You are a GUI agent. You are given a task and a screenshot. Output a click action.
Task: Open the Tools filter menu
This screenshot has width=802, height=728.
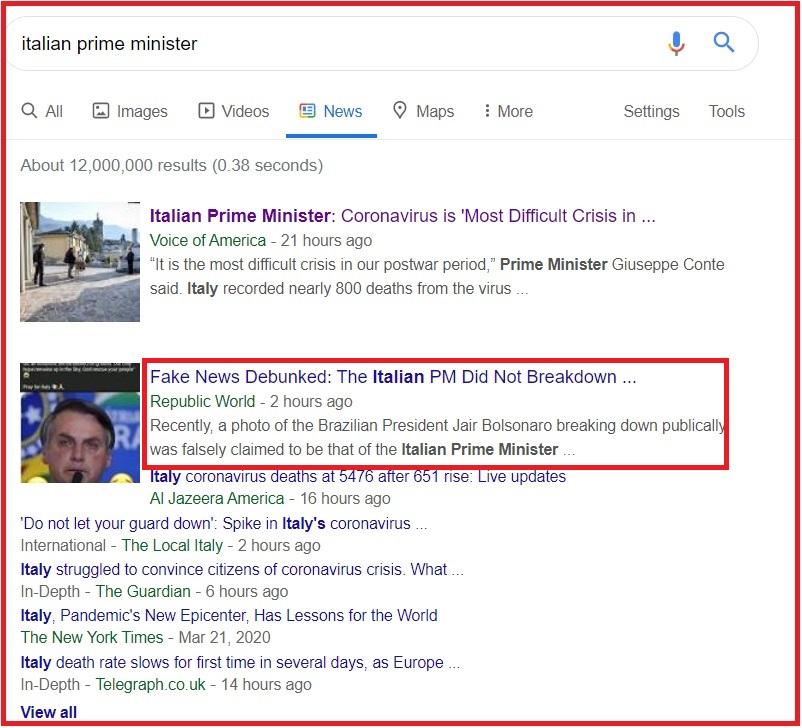(726, 111)
